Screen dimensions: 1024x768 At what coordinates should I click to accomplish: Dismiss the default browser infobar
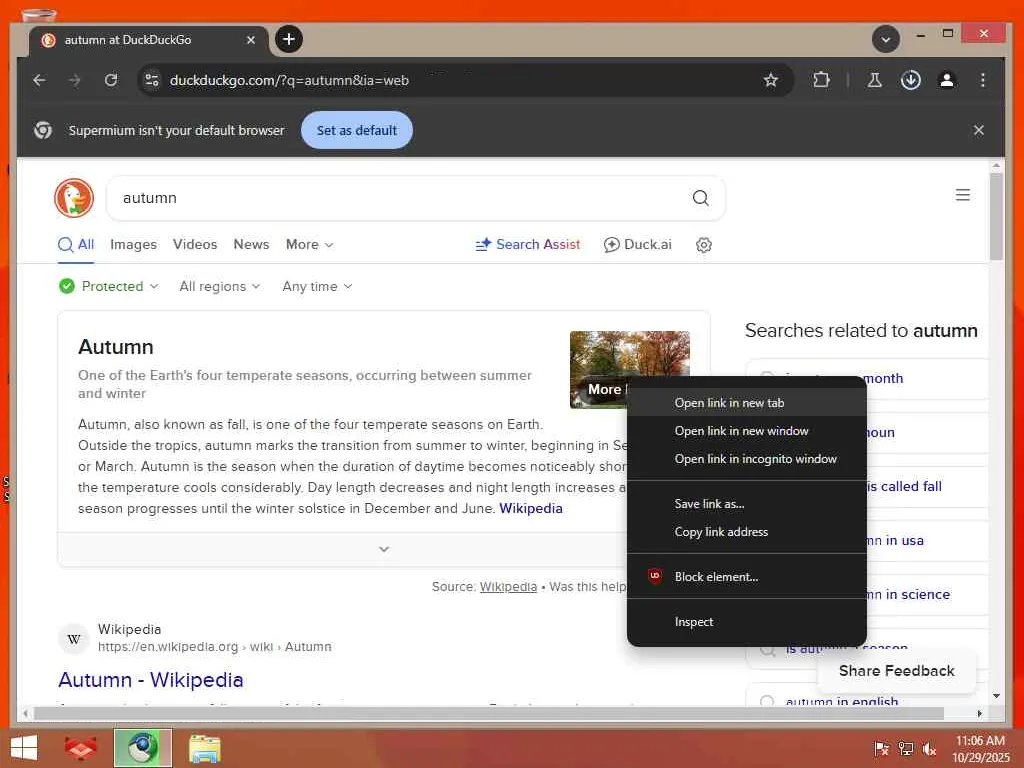pyautogui.click(x=978, y=130)
